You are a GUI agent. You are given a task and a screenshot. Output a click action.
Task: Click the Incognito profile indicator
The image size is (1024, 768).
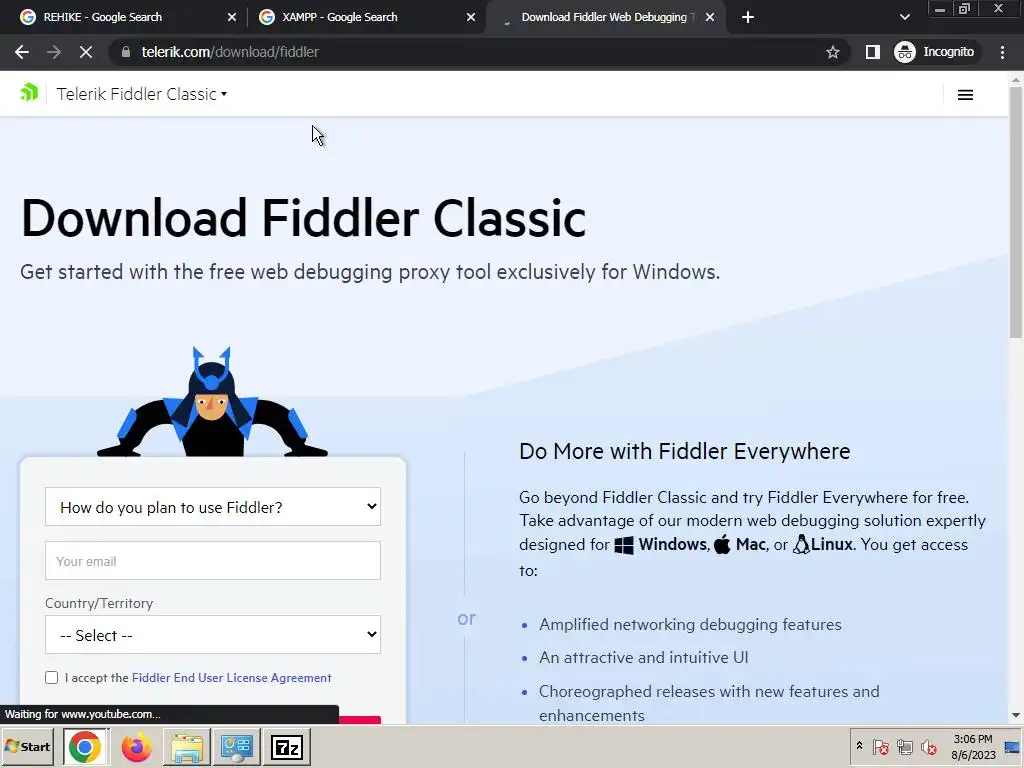[934, 52]
